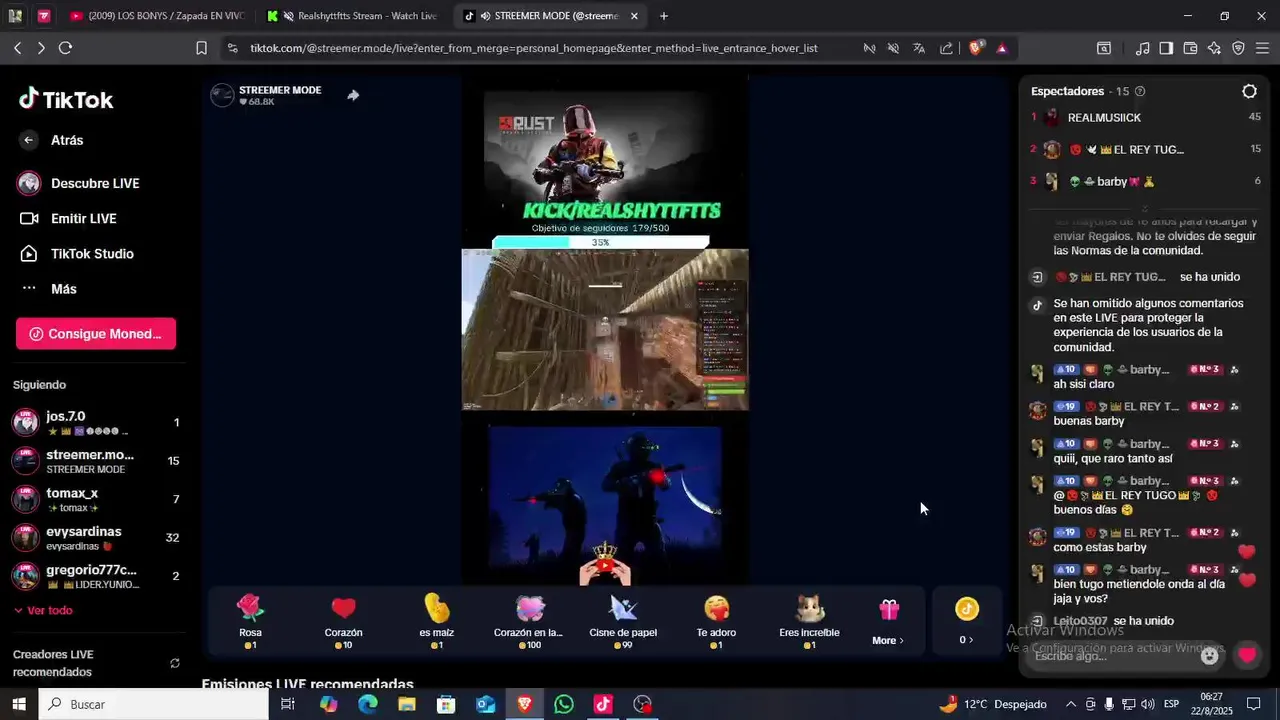Open the browser hamburger menu

(x=1262, y=48)
